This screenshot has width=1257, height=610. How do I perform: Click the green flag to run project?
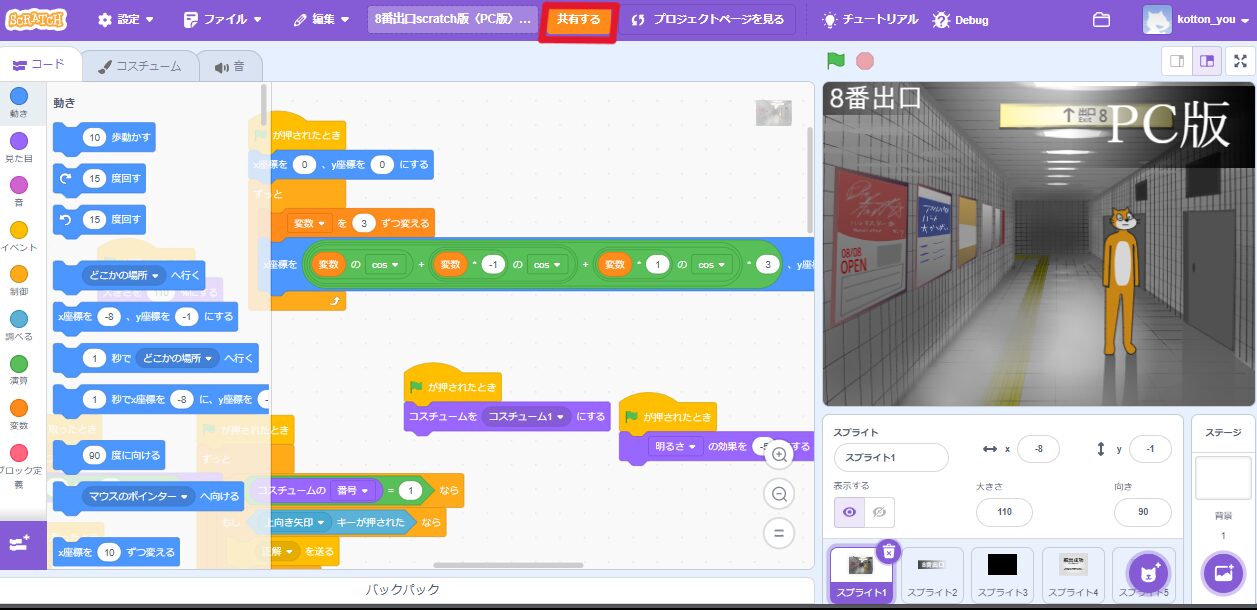[836, 61]
